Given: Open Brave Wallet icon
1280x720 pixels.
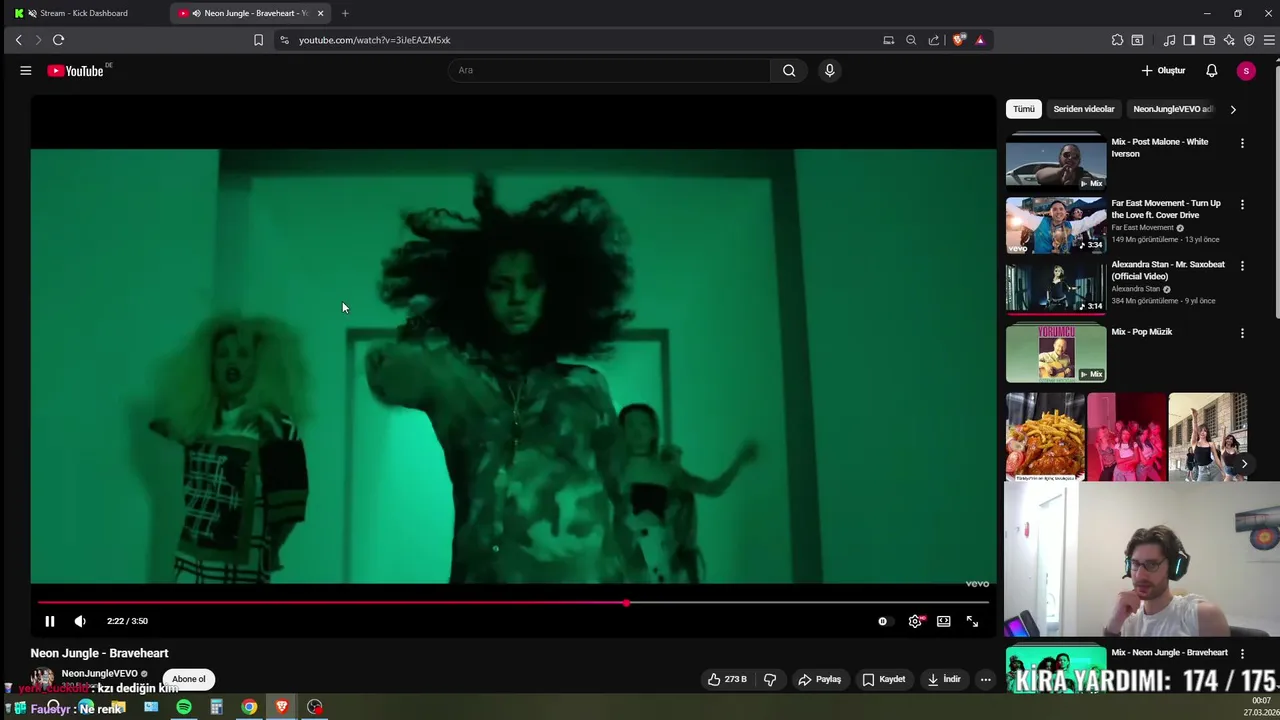Looking at the screenshot, I should tap(1209, 40).
